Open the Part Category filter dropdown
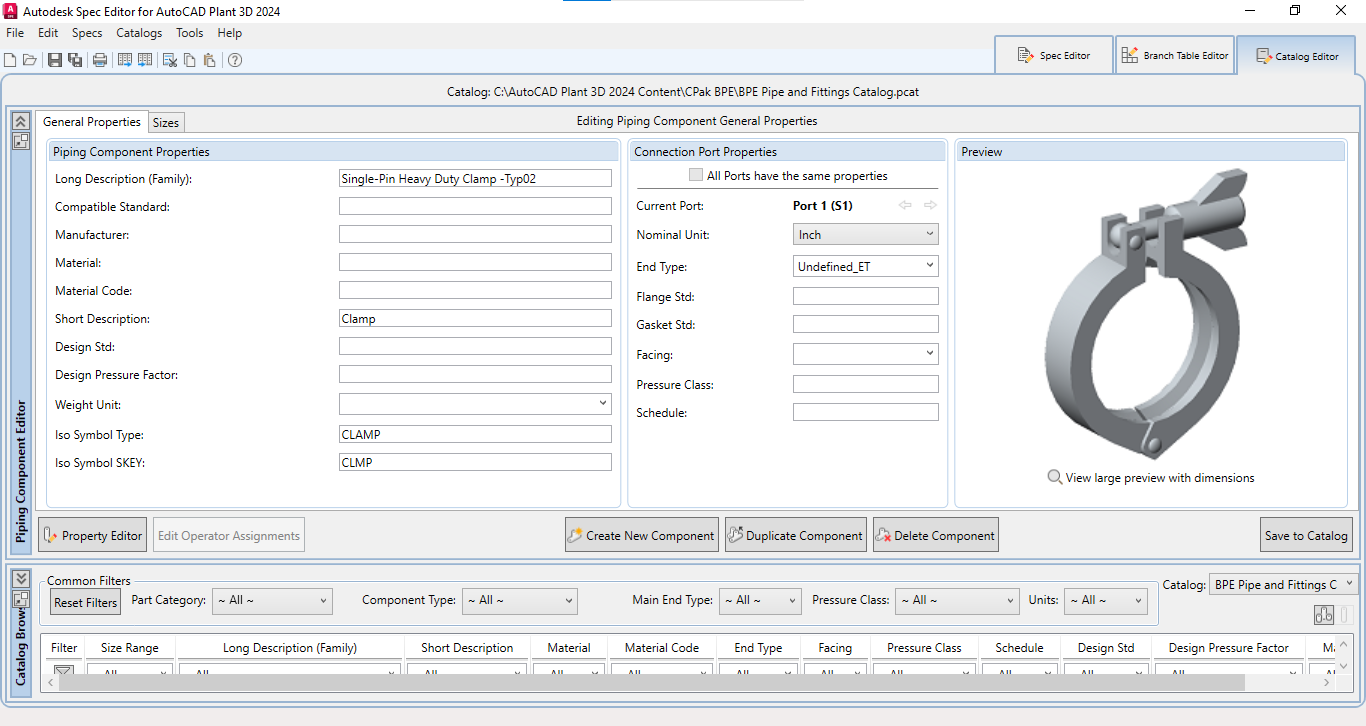The width and height of the screenshot is (1366, 726). (271, 601)
